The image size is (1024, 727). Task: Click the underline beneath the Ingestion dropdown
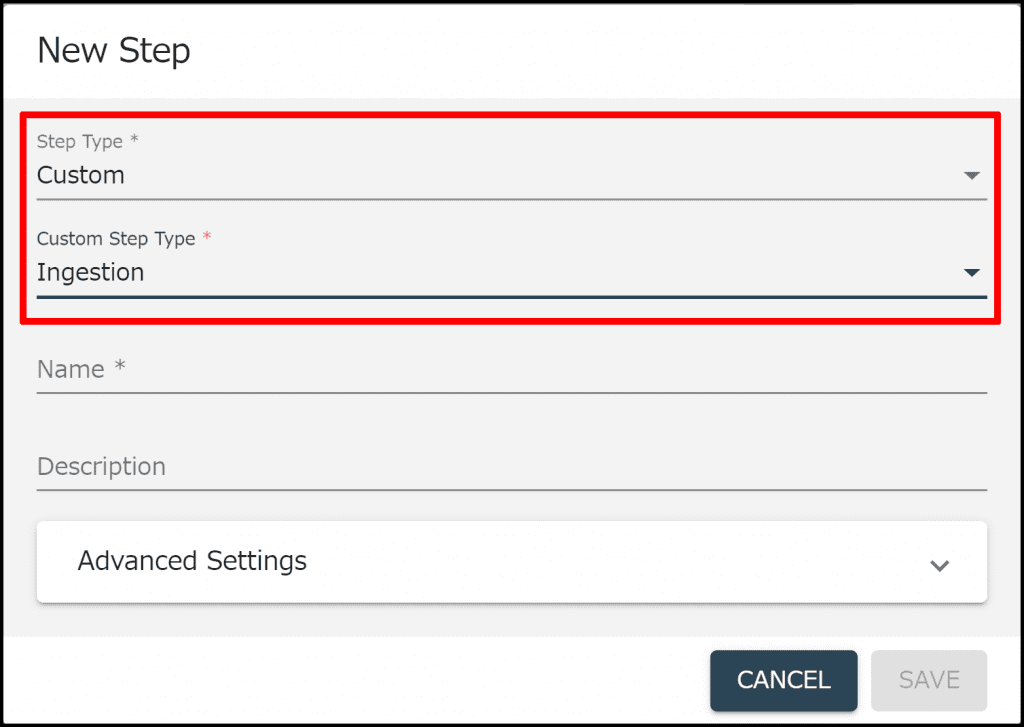point(510,296)
